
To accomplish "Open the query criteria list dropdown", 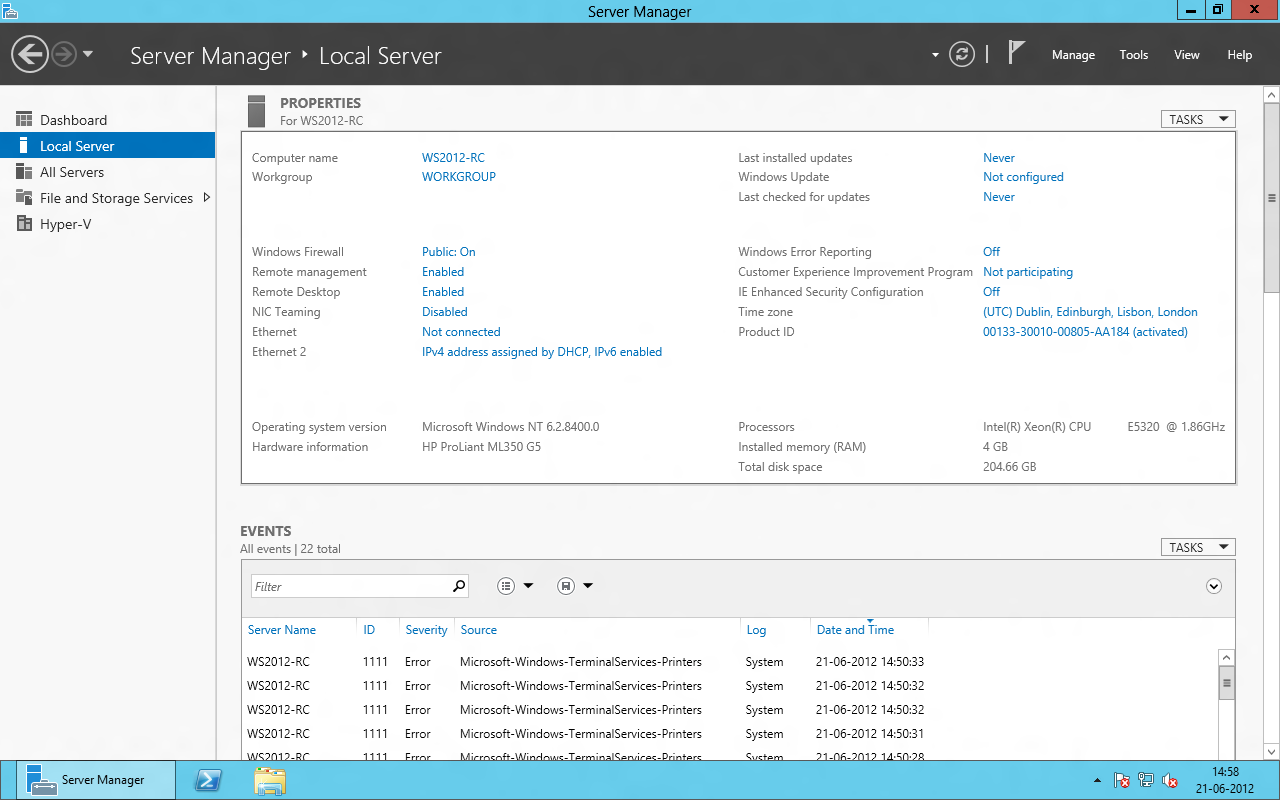I will (516, 586).
